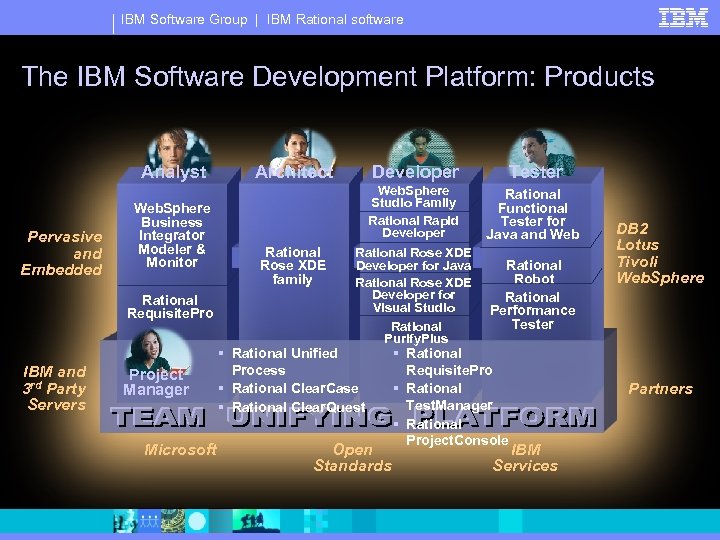This screenshot has height=540, width=720.
Task: Click the 'Tivoli' label
Action: pos(637,261)
